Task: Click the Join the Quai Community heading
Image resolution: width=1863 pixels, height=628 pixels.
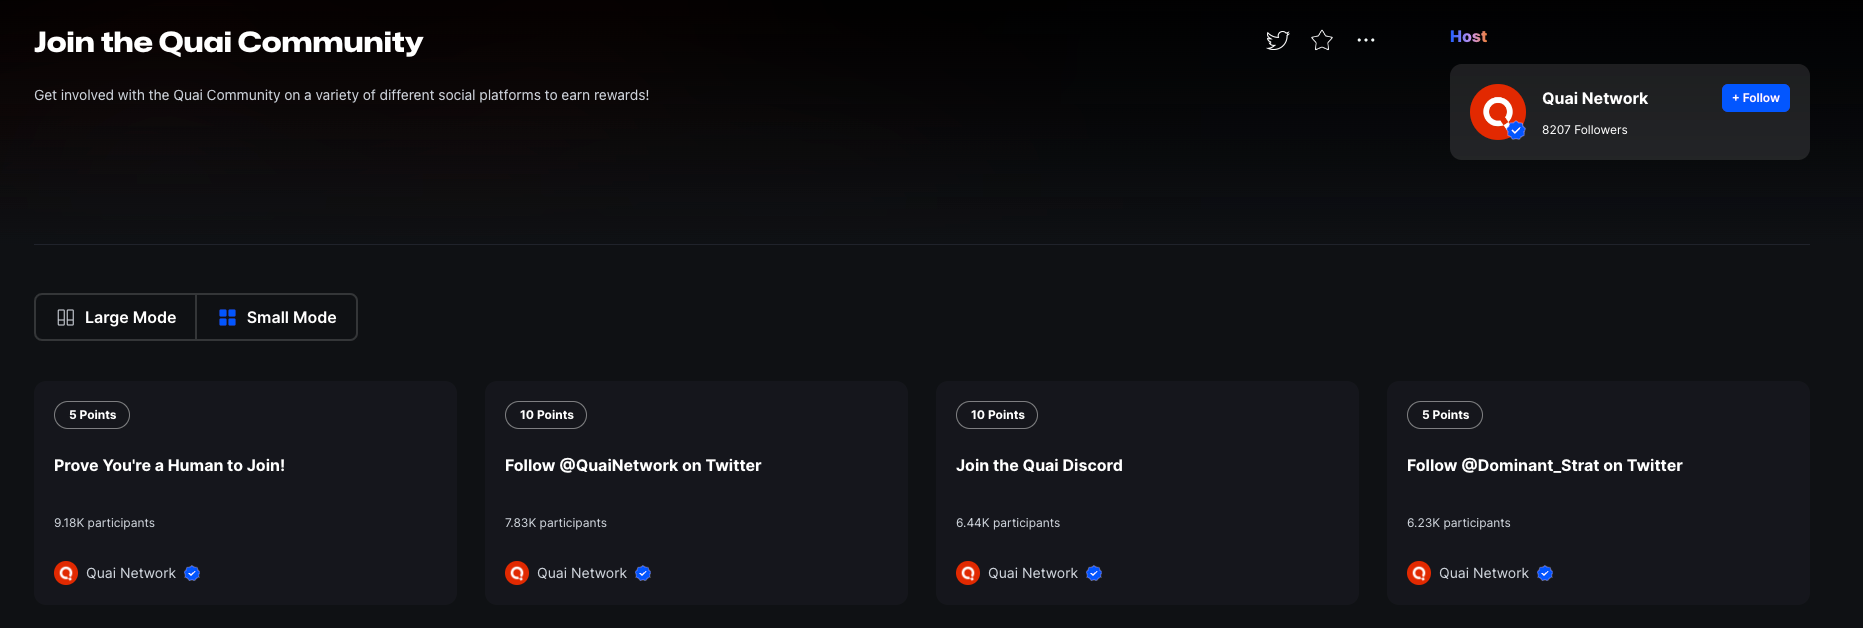Action: [x=229, y=42]
